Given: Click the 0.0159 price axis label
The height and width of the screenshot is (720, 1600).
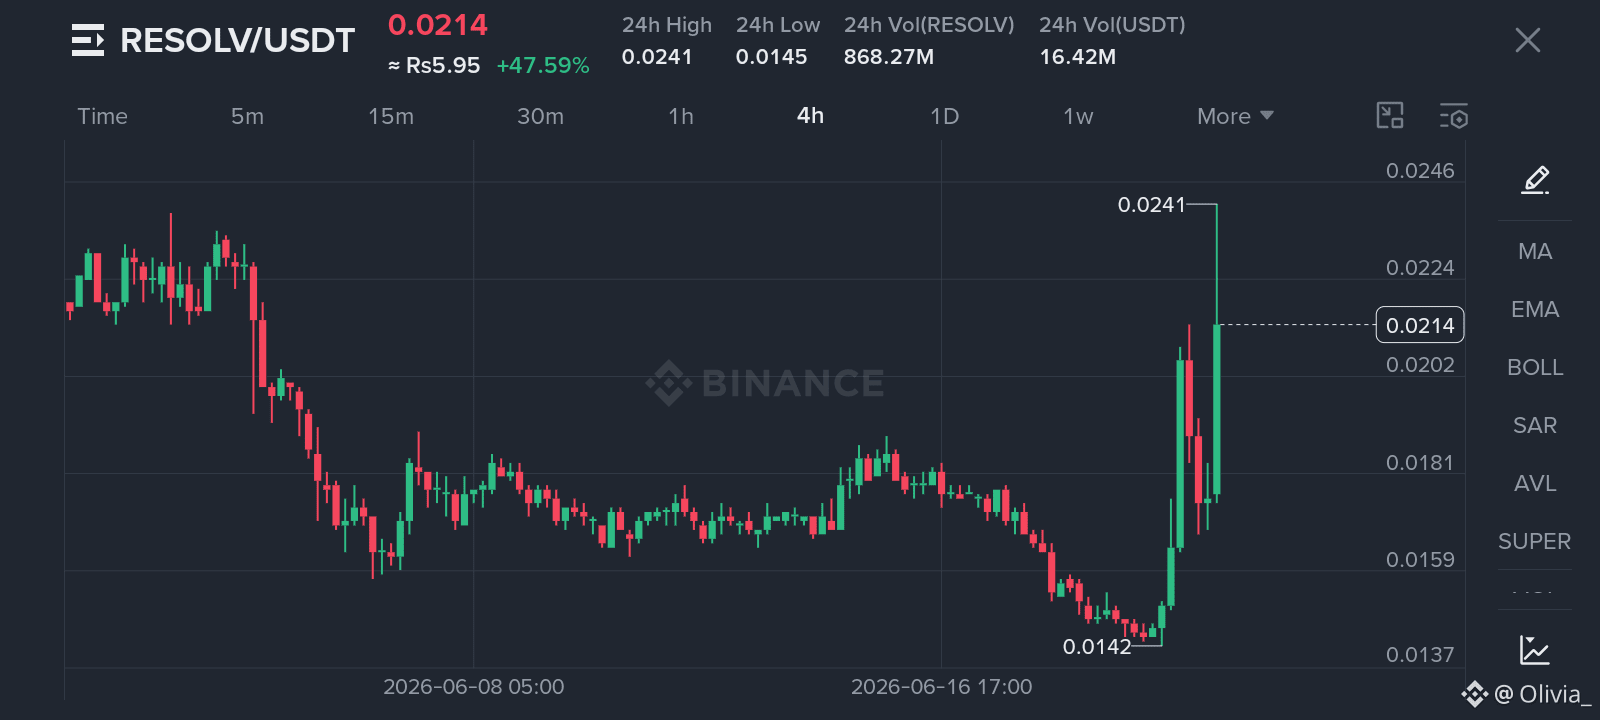Looking at the screenshot, I should 1420,560.
